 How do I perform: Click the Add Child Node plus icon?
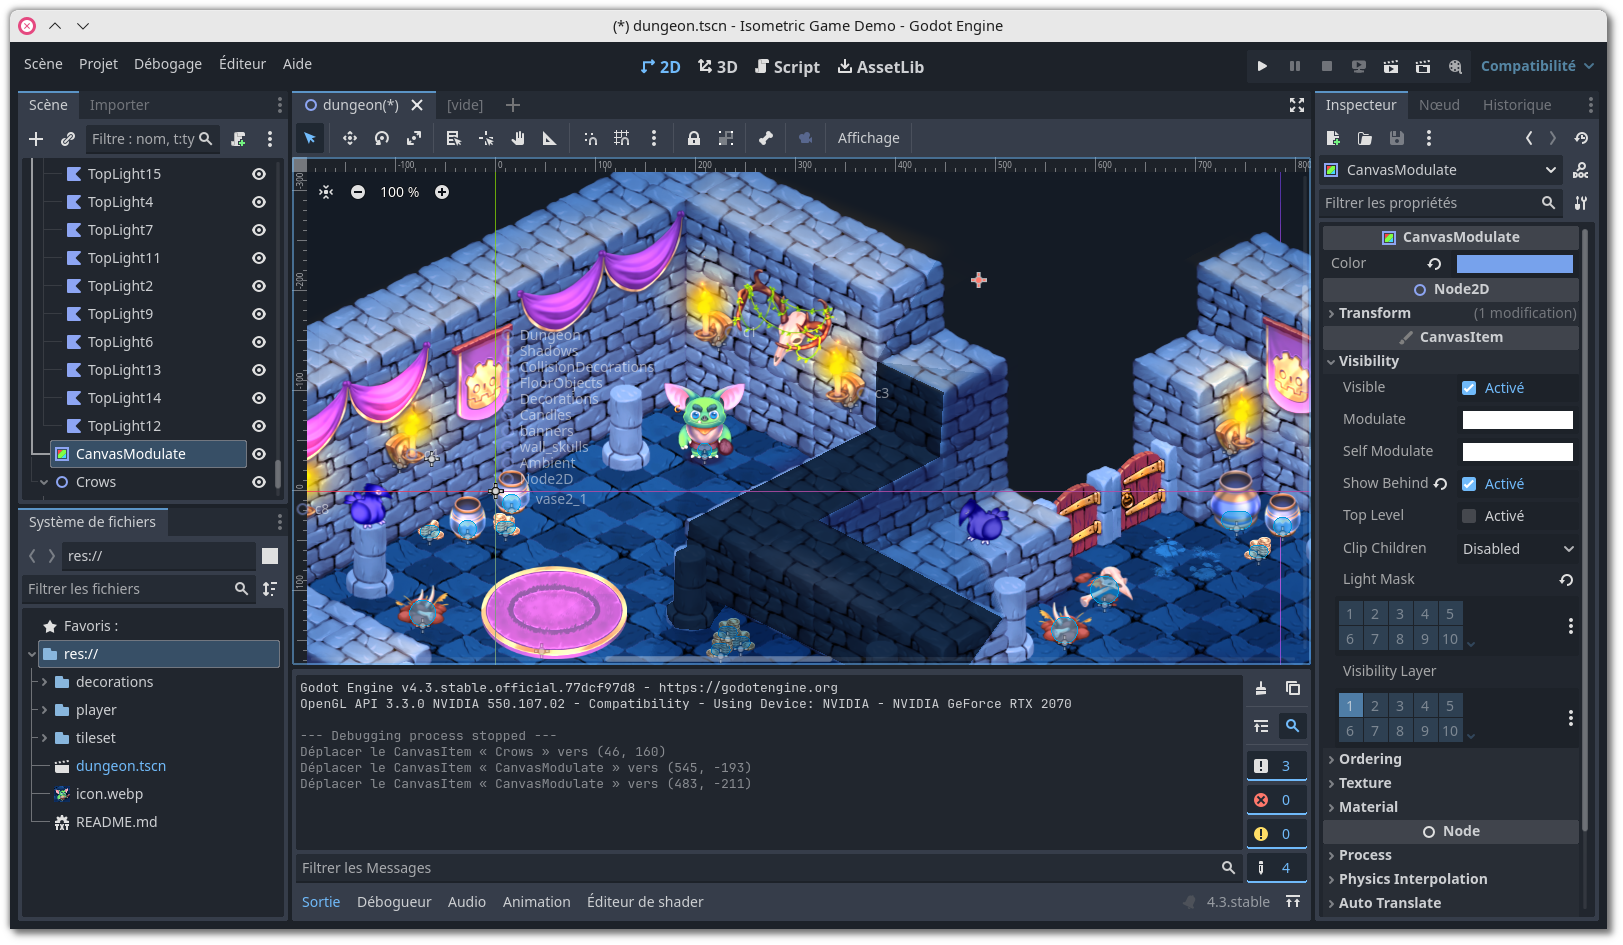[36, 139]
